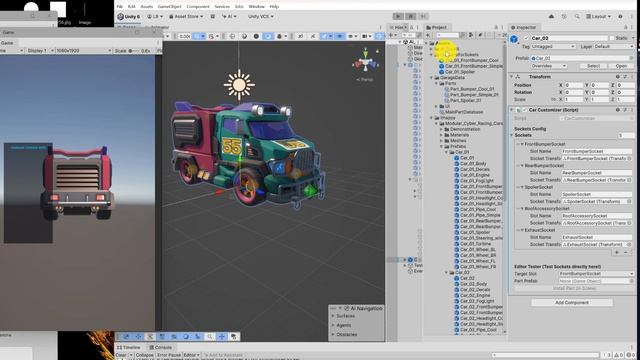The height and width of the screenshot is (360, 640).
Task: Open the AI dropdown in the toolbar
Action: (x=229, y=16)
